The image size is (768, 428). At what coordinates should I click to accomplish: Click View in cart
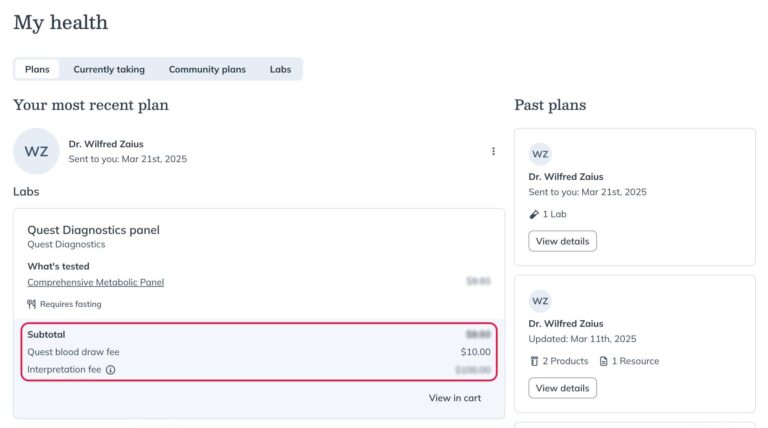[455, 398]
